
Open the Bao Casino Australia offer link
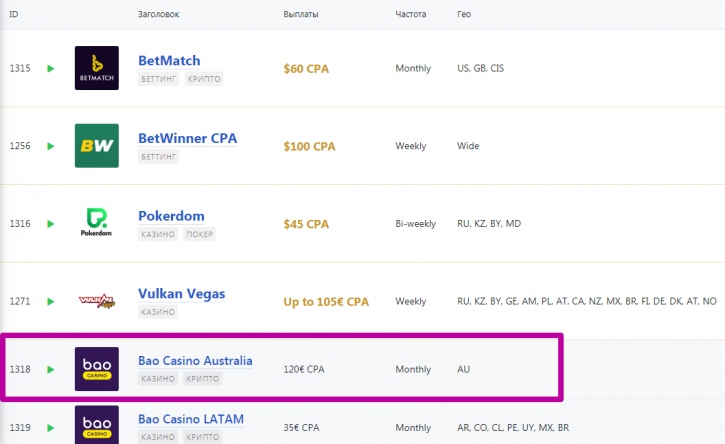(x=195, y=361)
